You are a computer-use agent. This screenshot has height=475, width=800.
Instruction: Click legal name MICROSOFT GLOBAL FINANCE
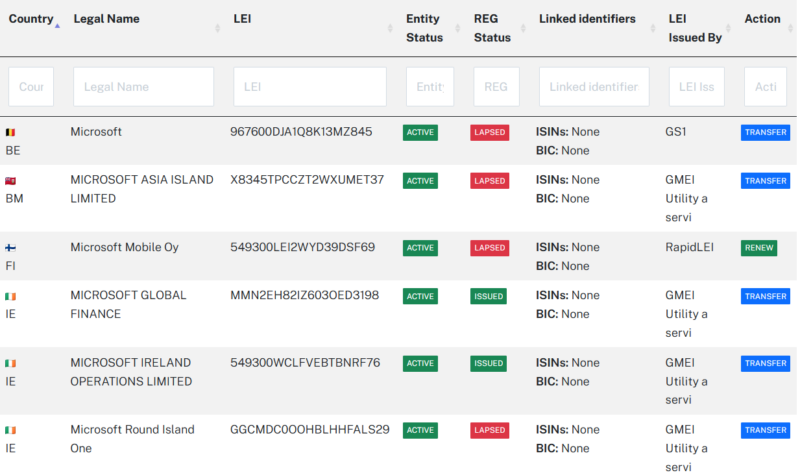point(128,305)
